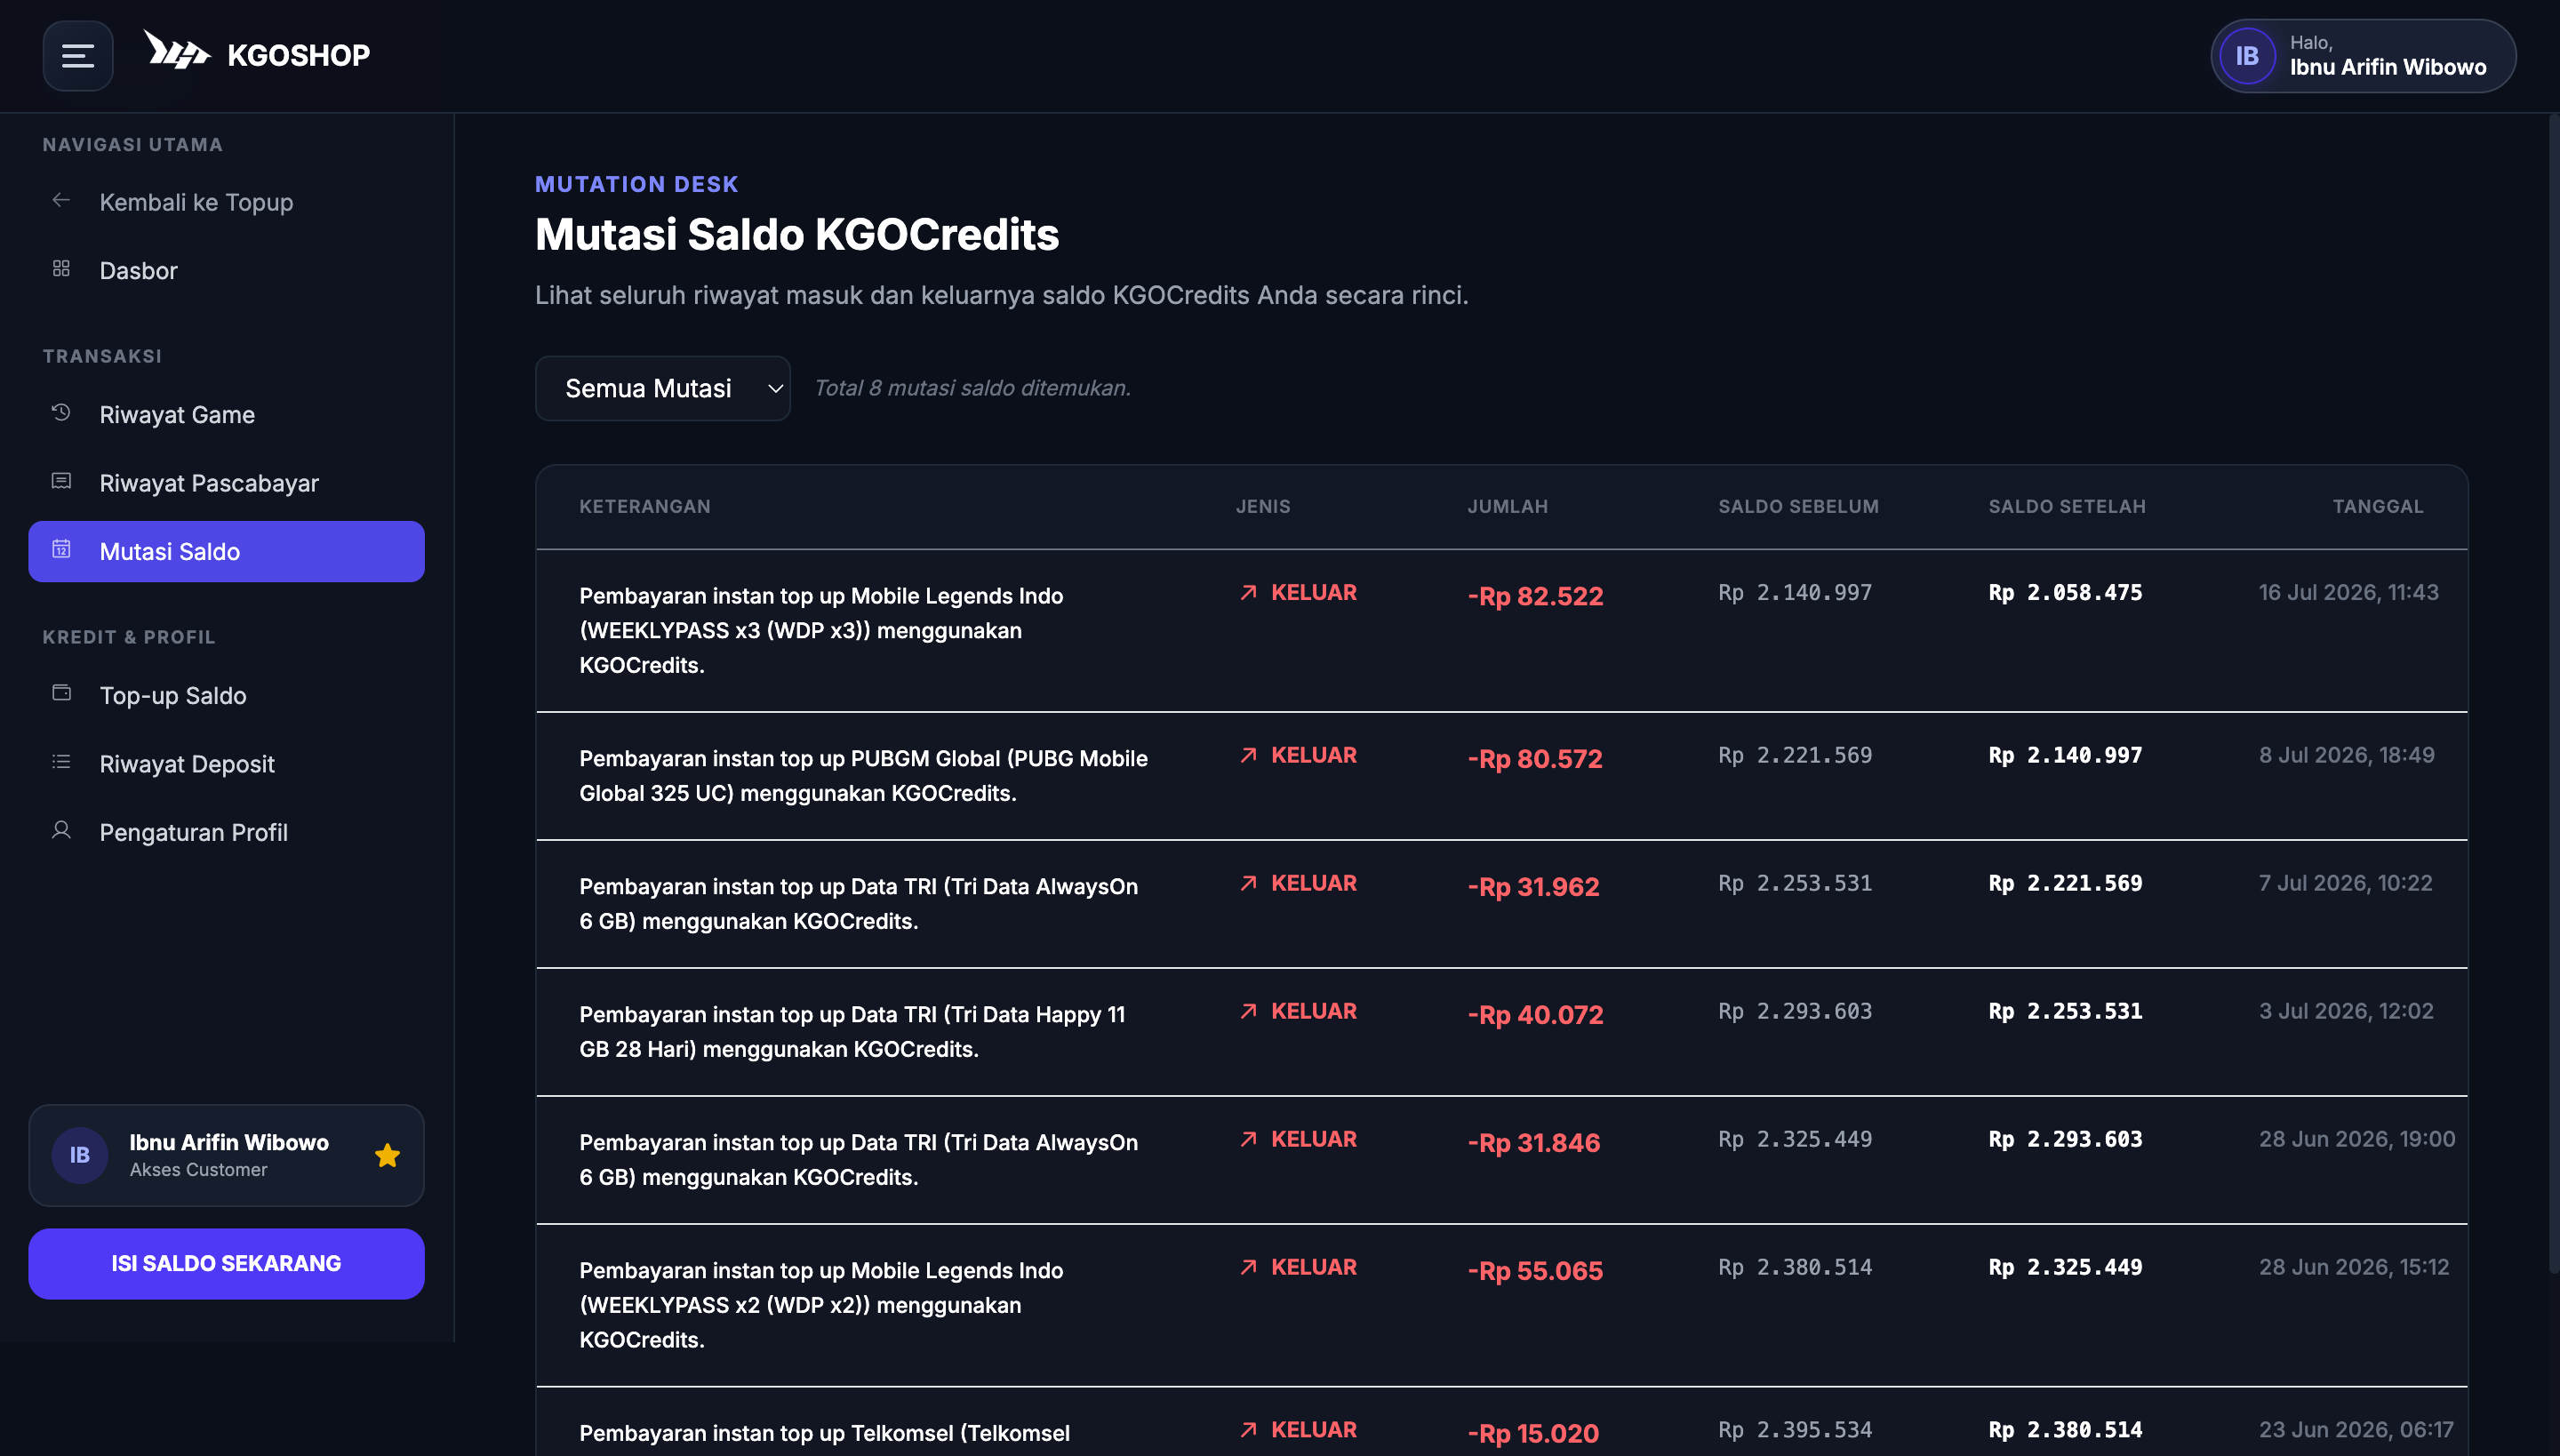Click the IB avatar in sidebar profile card
The image size is (2560, 1456).
80,1156
